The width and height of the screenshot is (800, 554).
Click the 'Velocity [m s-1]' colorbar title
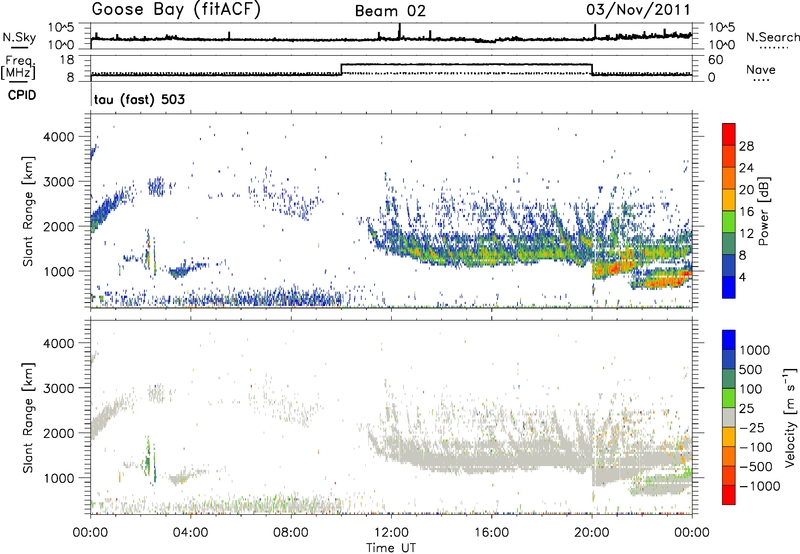click(790, 417)
